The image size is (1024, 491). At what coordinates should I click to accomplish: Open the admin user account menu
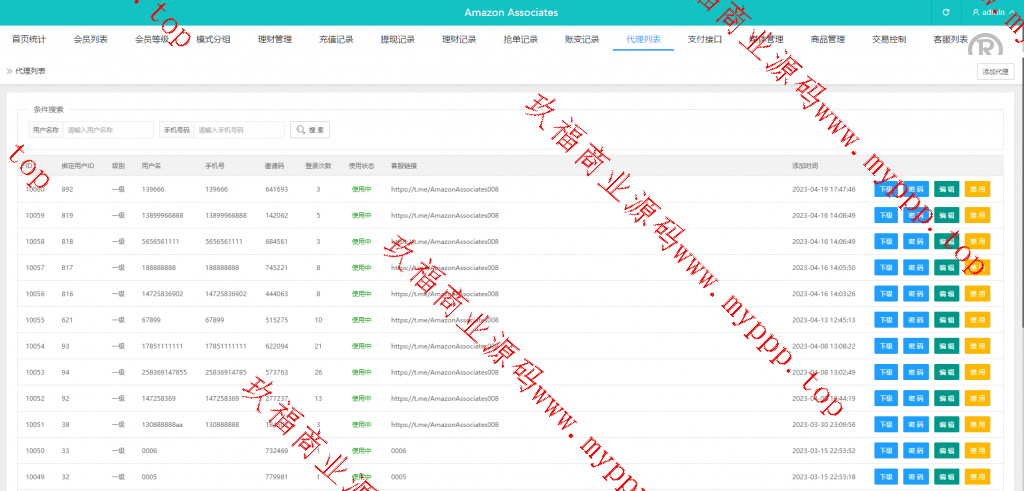(x=993, y=12)
